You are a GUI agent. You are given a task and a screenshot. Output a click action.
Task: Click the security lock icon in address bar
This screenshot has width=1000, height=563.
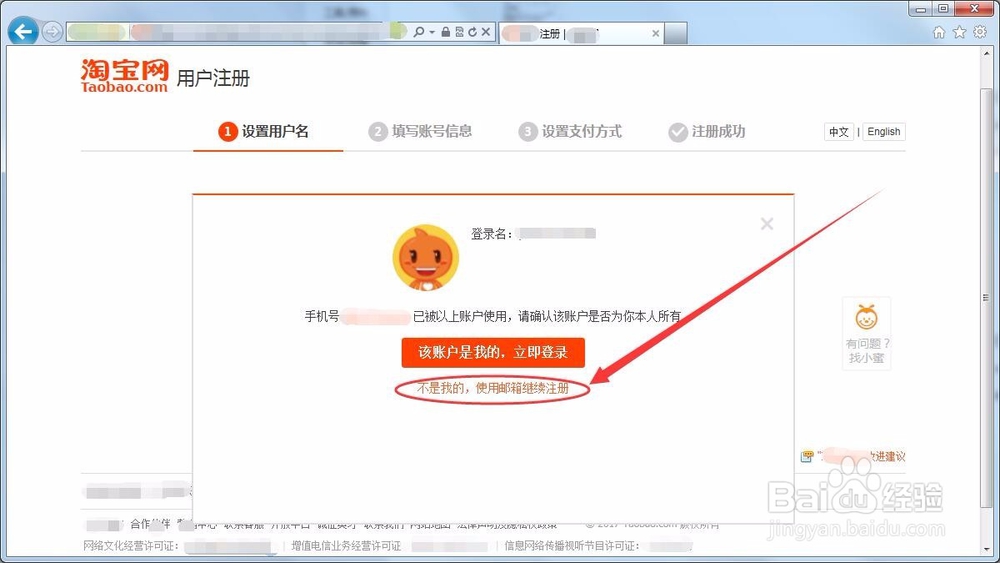click(x=446, y=32)
